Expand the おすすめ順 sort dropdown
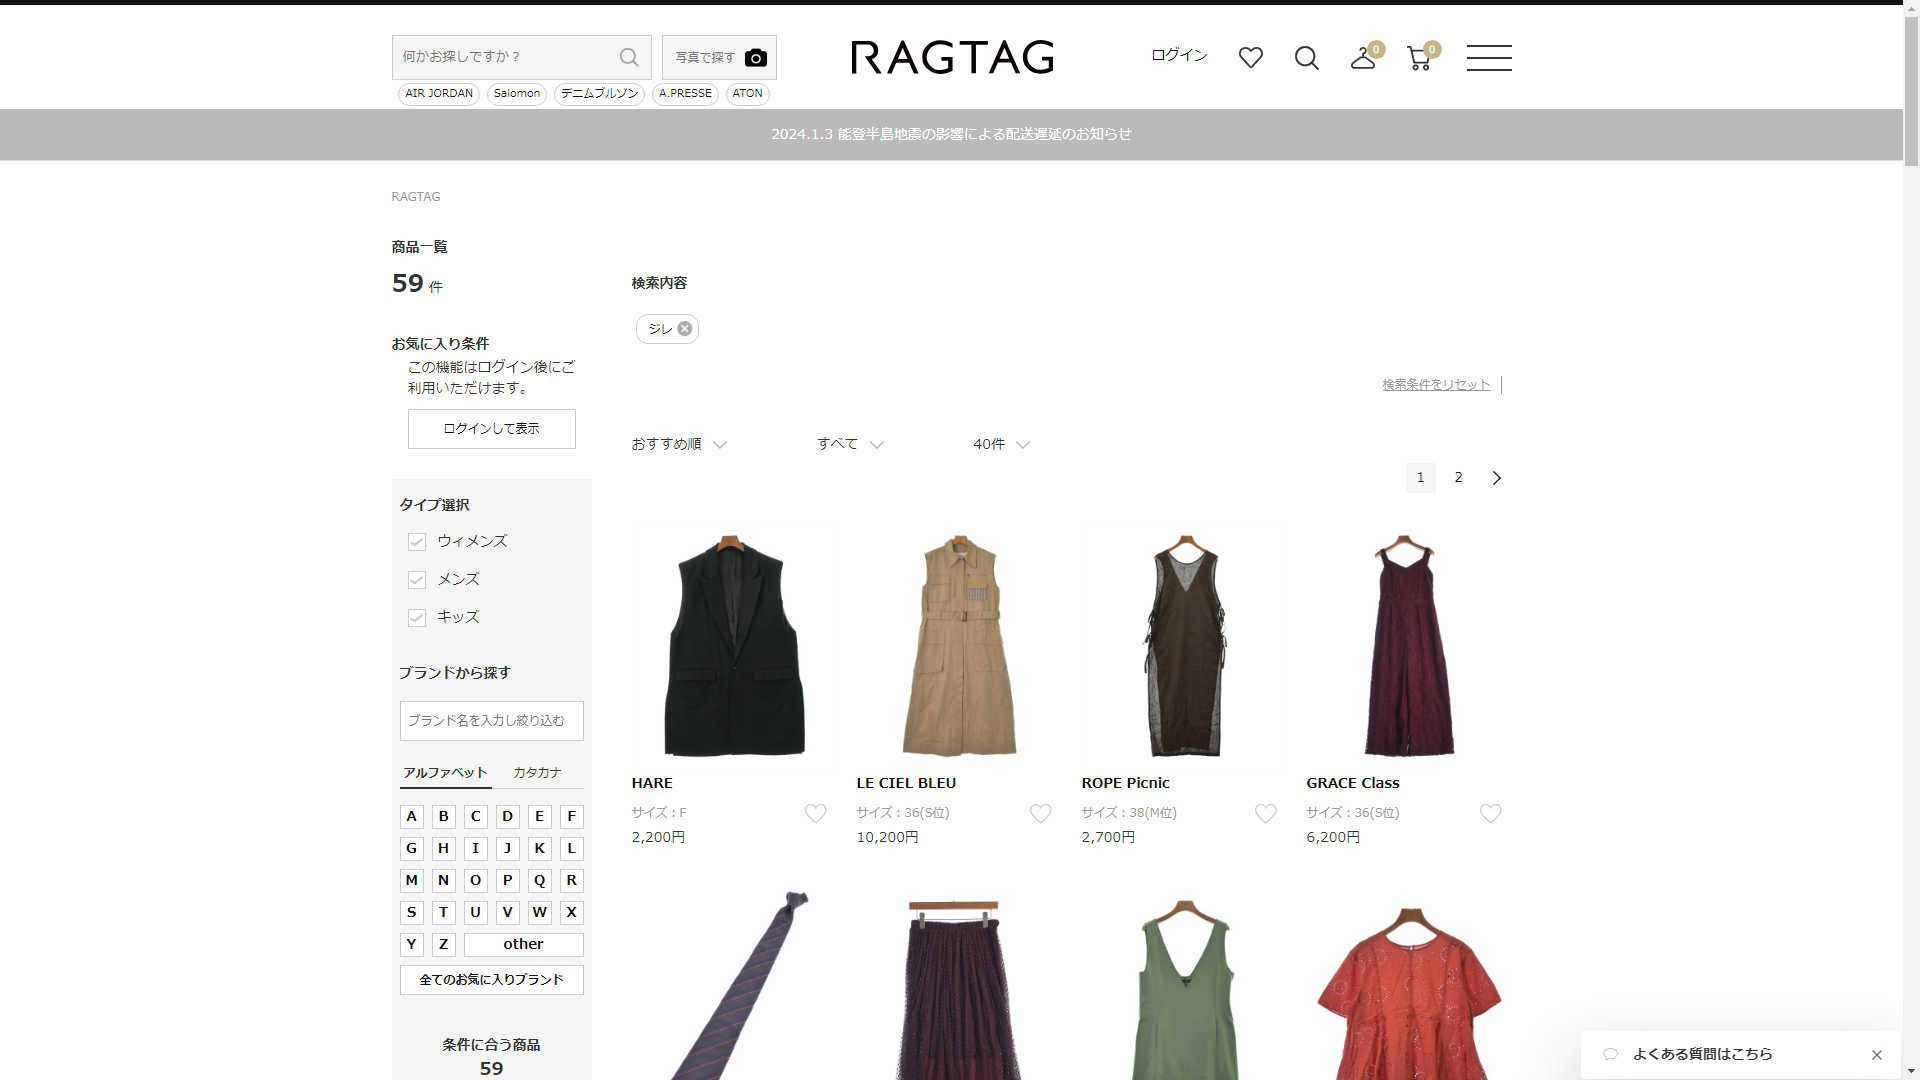Viewport: 1920px width, 1080px height. coord(679,444)
